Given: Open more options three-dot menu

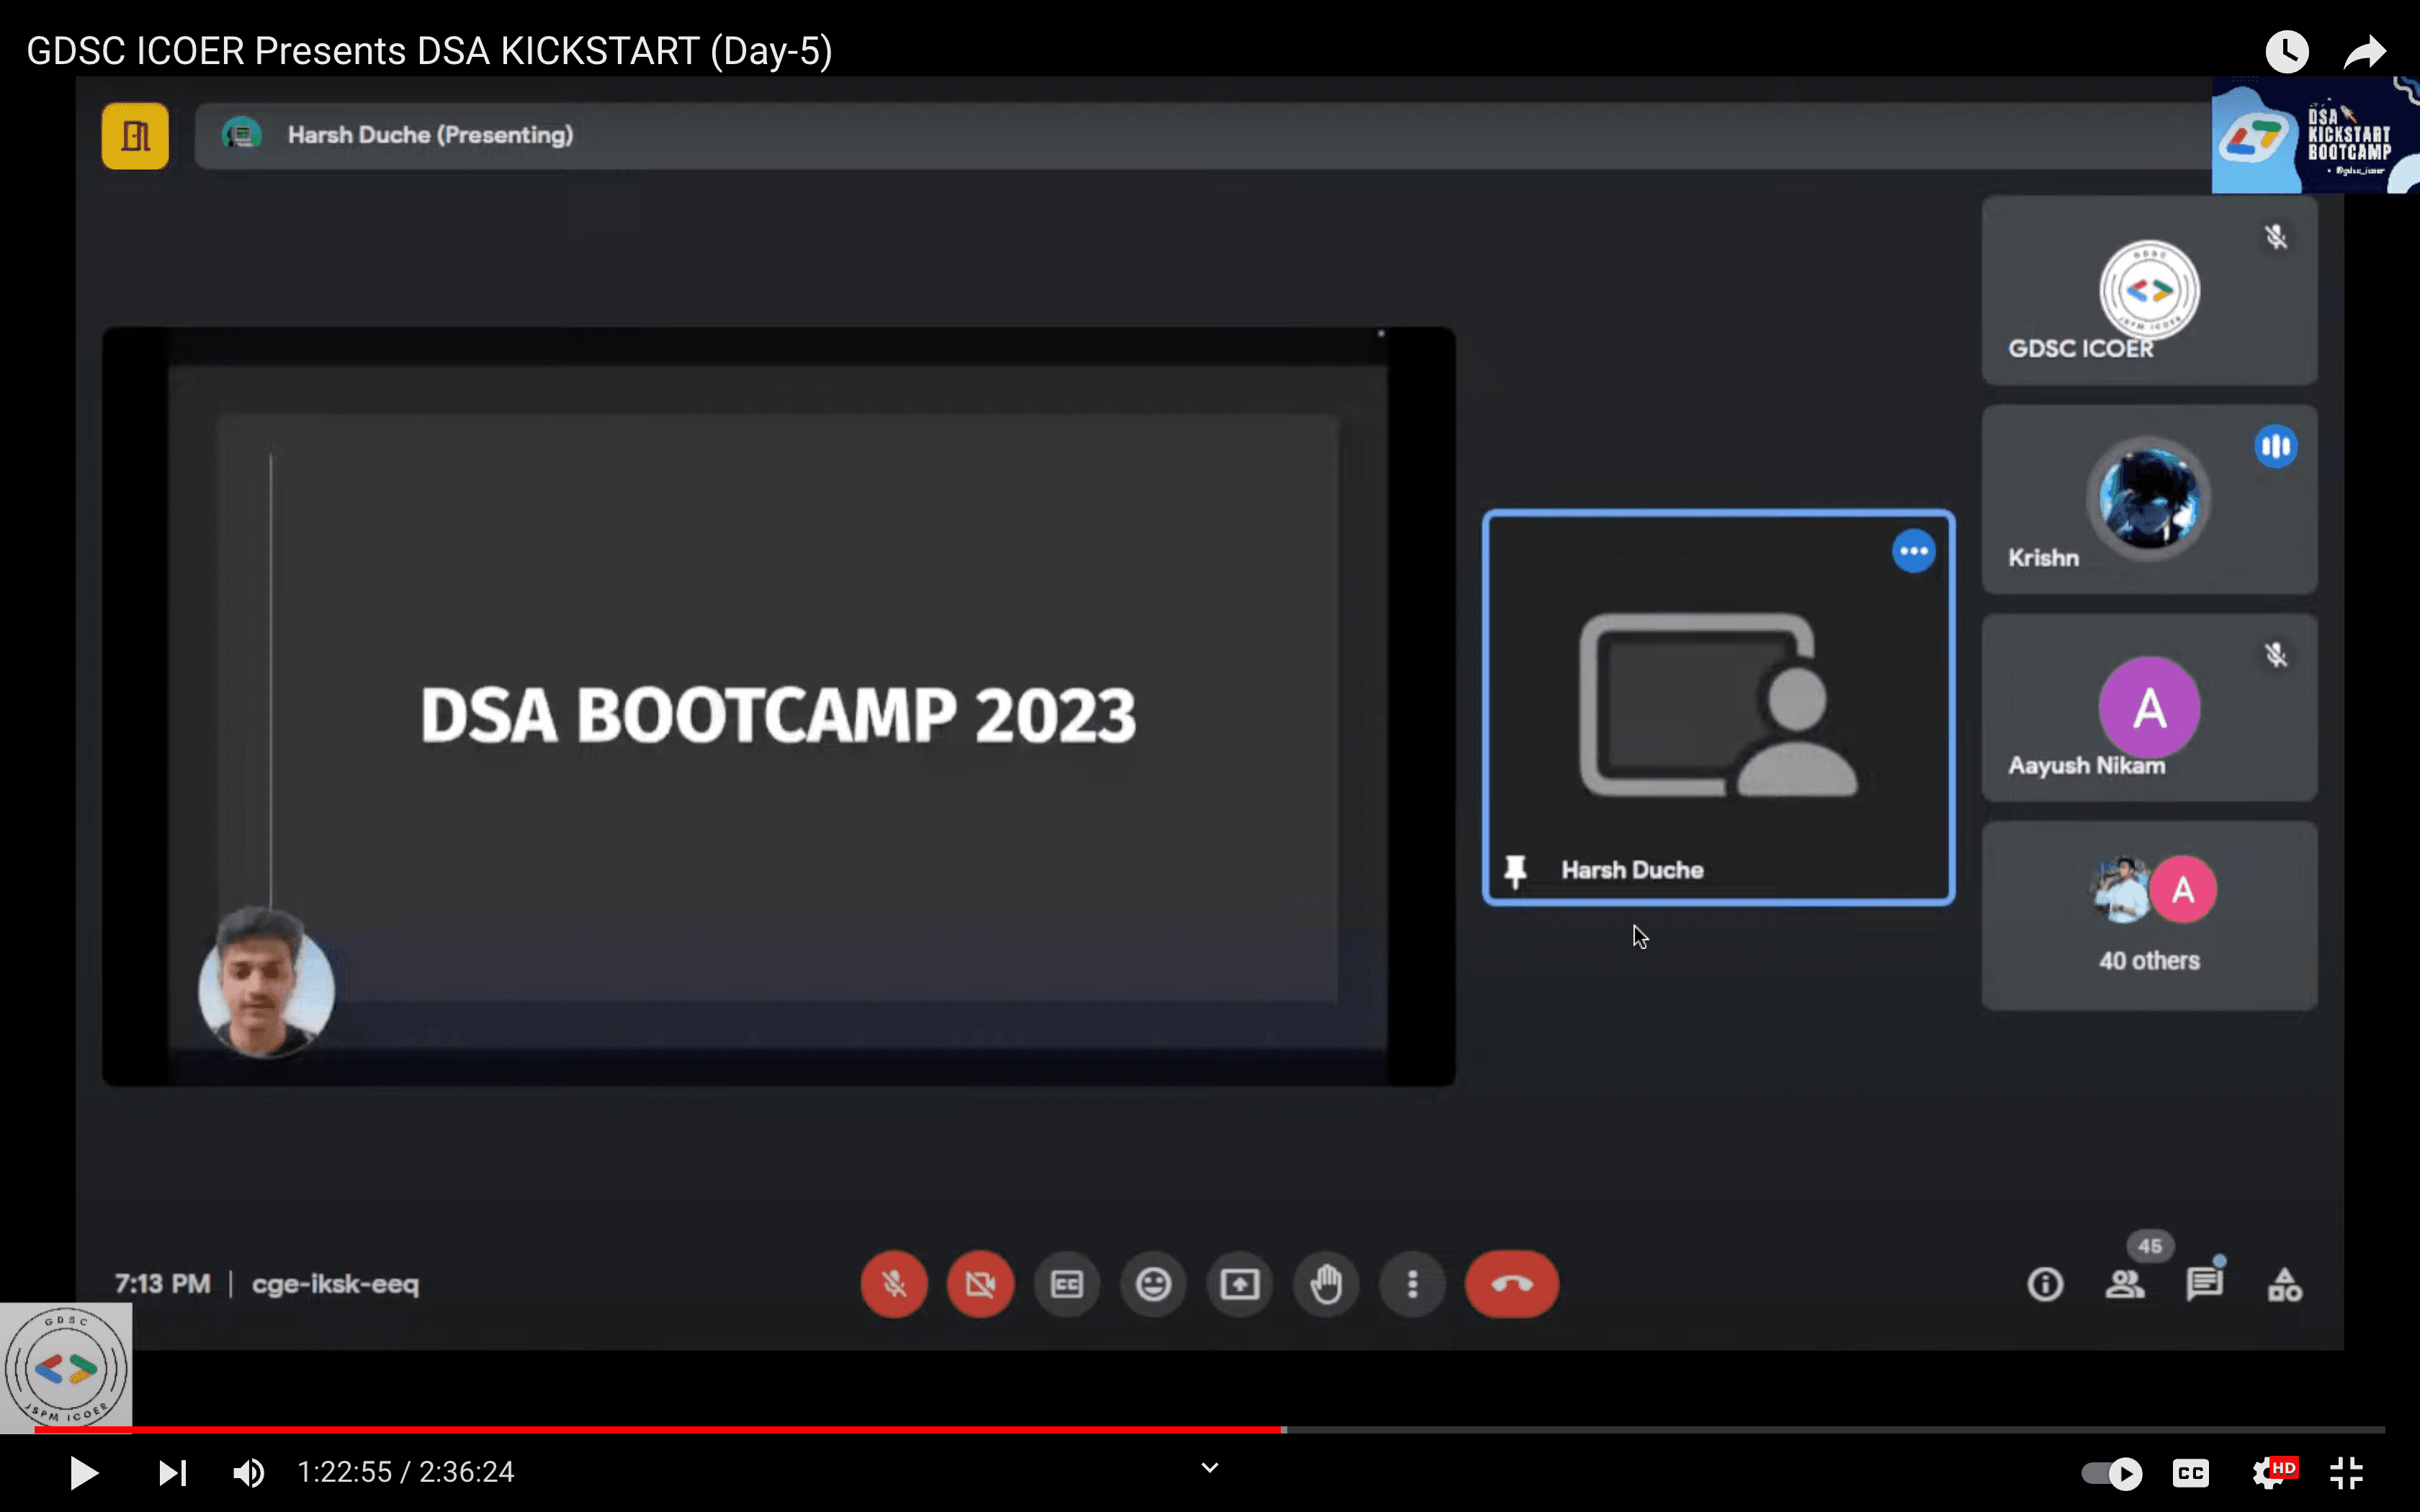Looking at the screenshot, I should pyautogui.click(x=1412, y=1284).
